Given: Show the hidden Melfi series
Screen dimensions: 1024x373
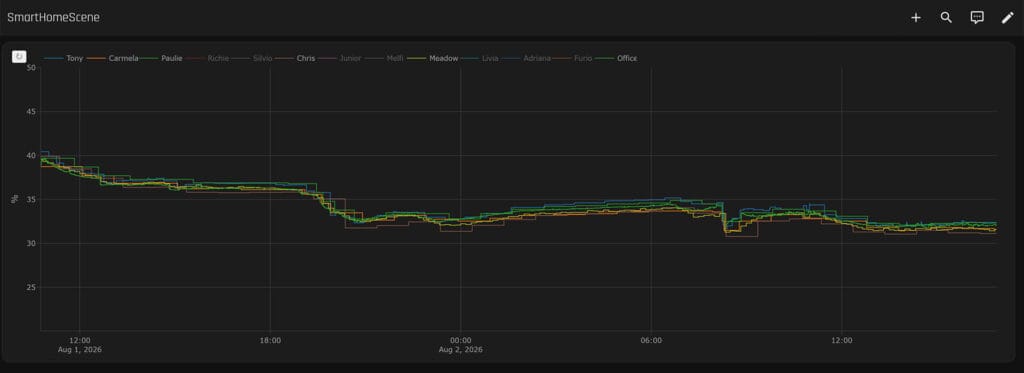Looking at the screenshot, I should 383,58.
